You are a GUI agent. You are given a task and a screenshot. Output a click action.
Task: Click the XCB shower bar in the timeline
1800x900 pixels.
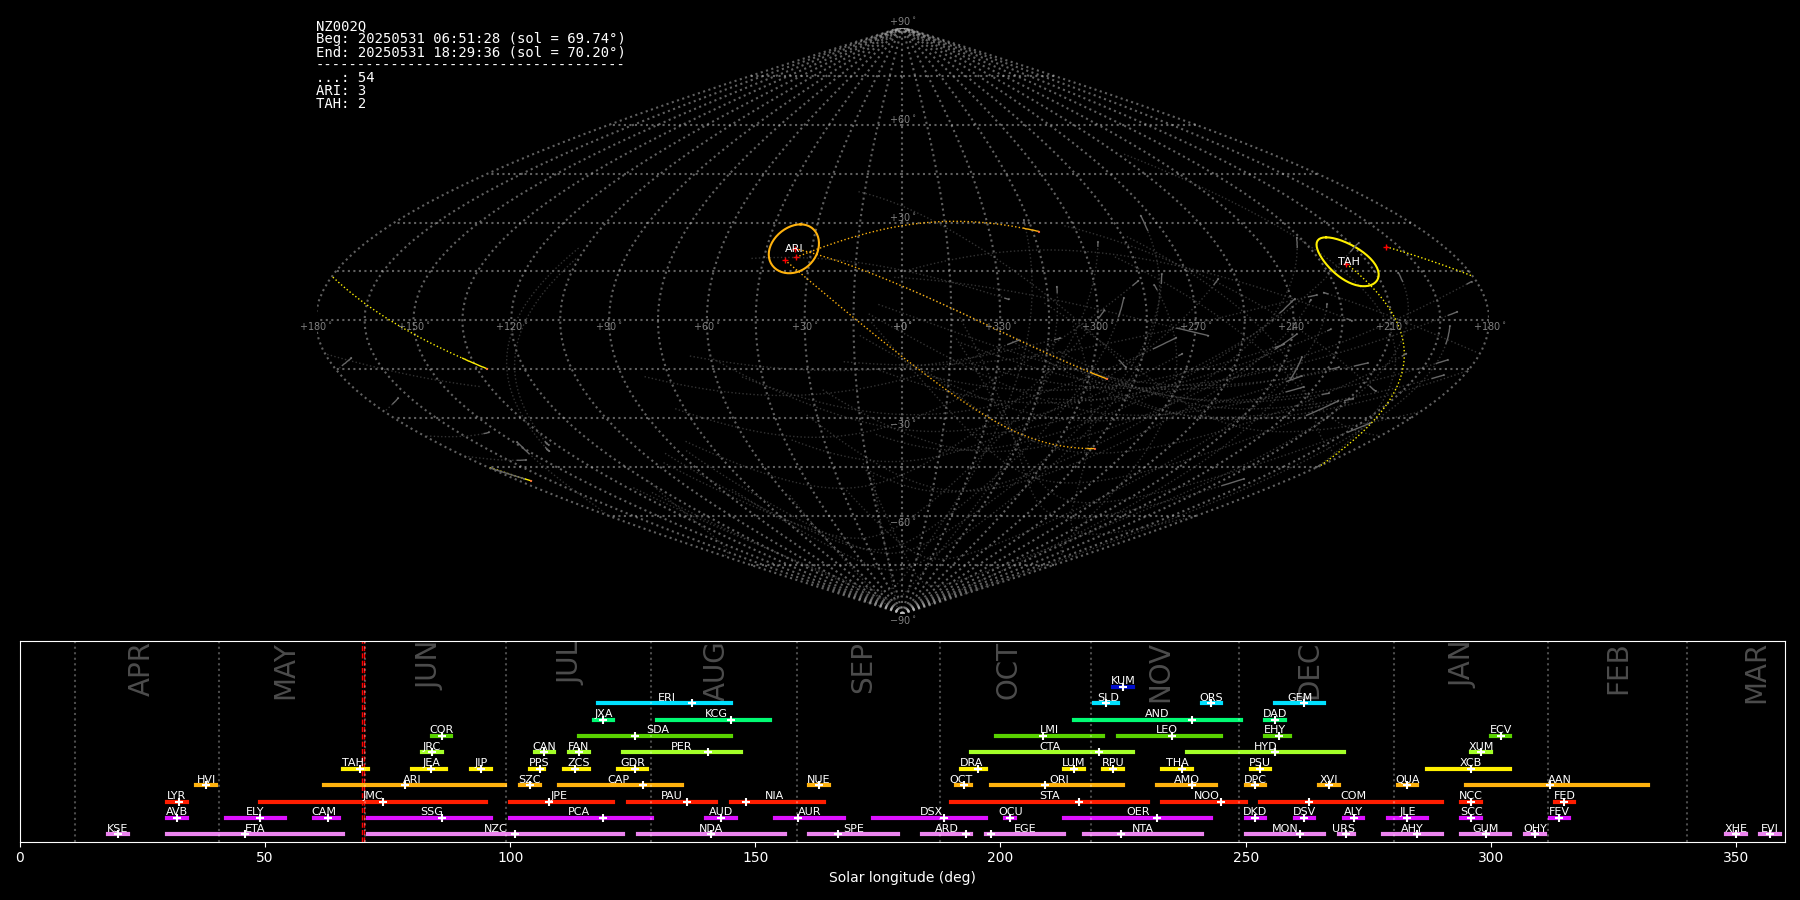(1468, 769)
